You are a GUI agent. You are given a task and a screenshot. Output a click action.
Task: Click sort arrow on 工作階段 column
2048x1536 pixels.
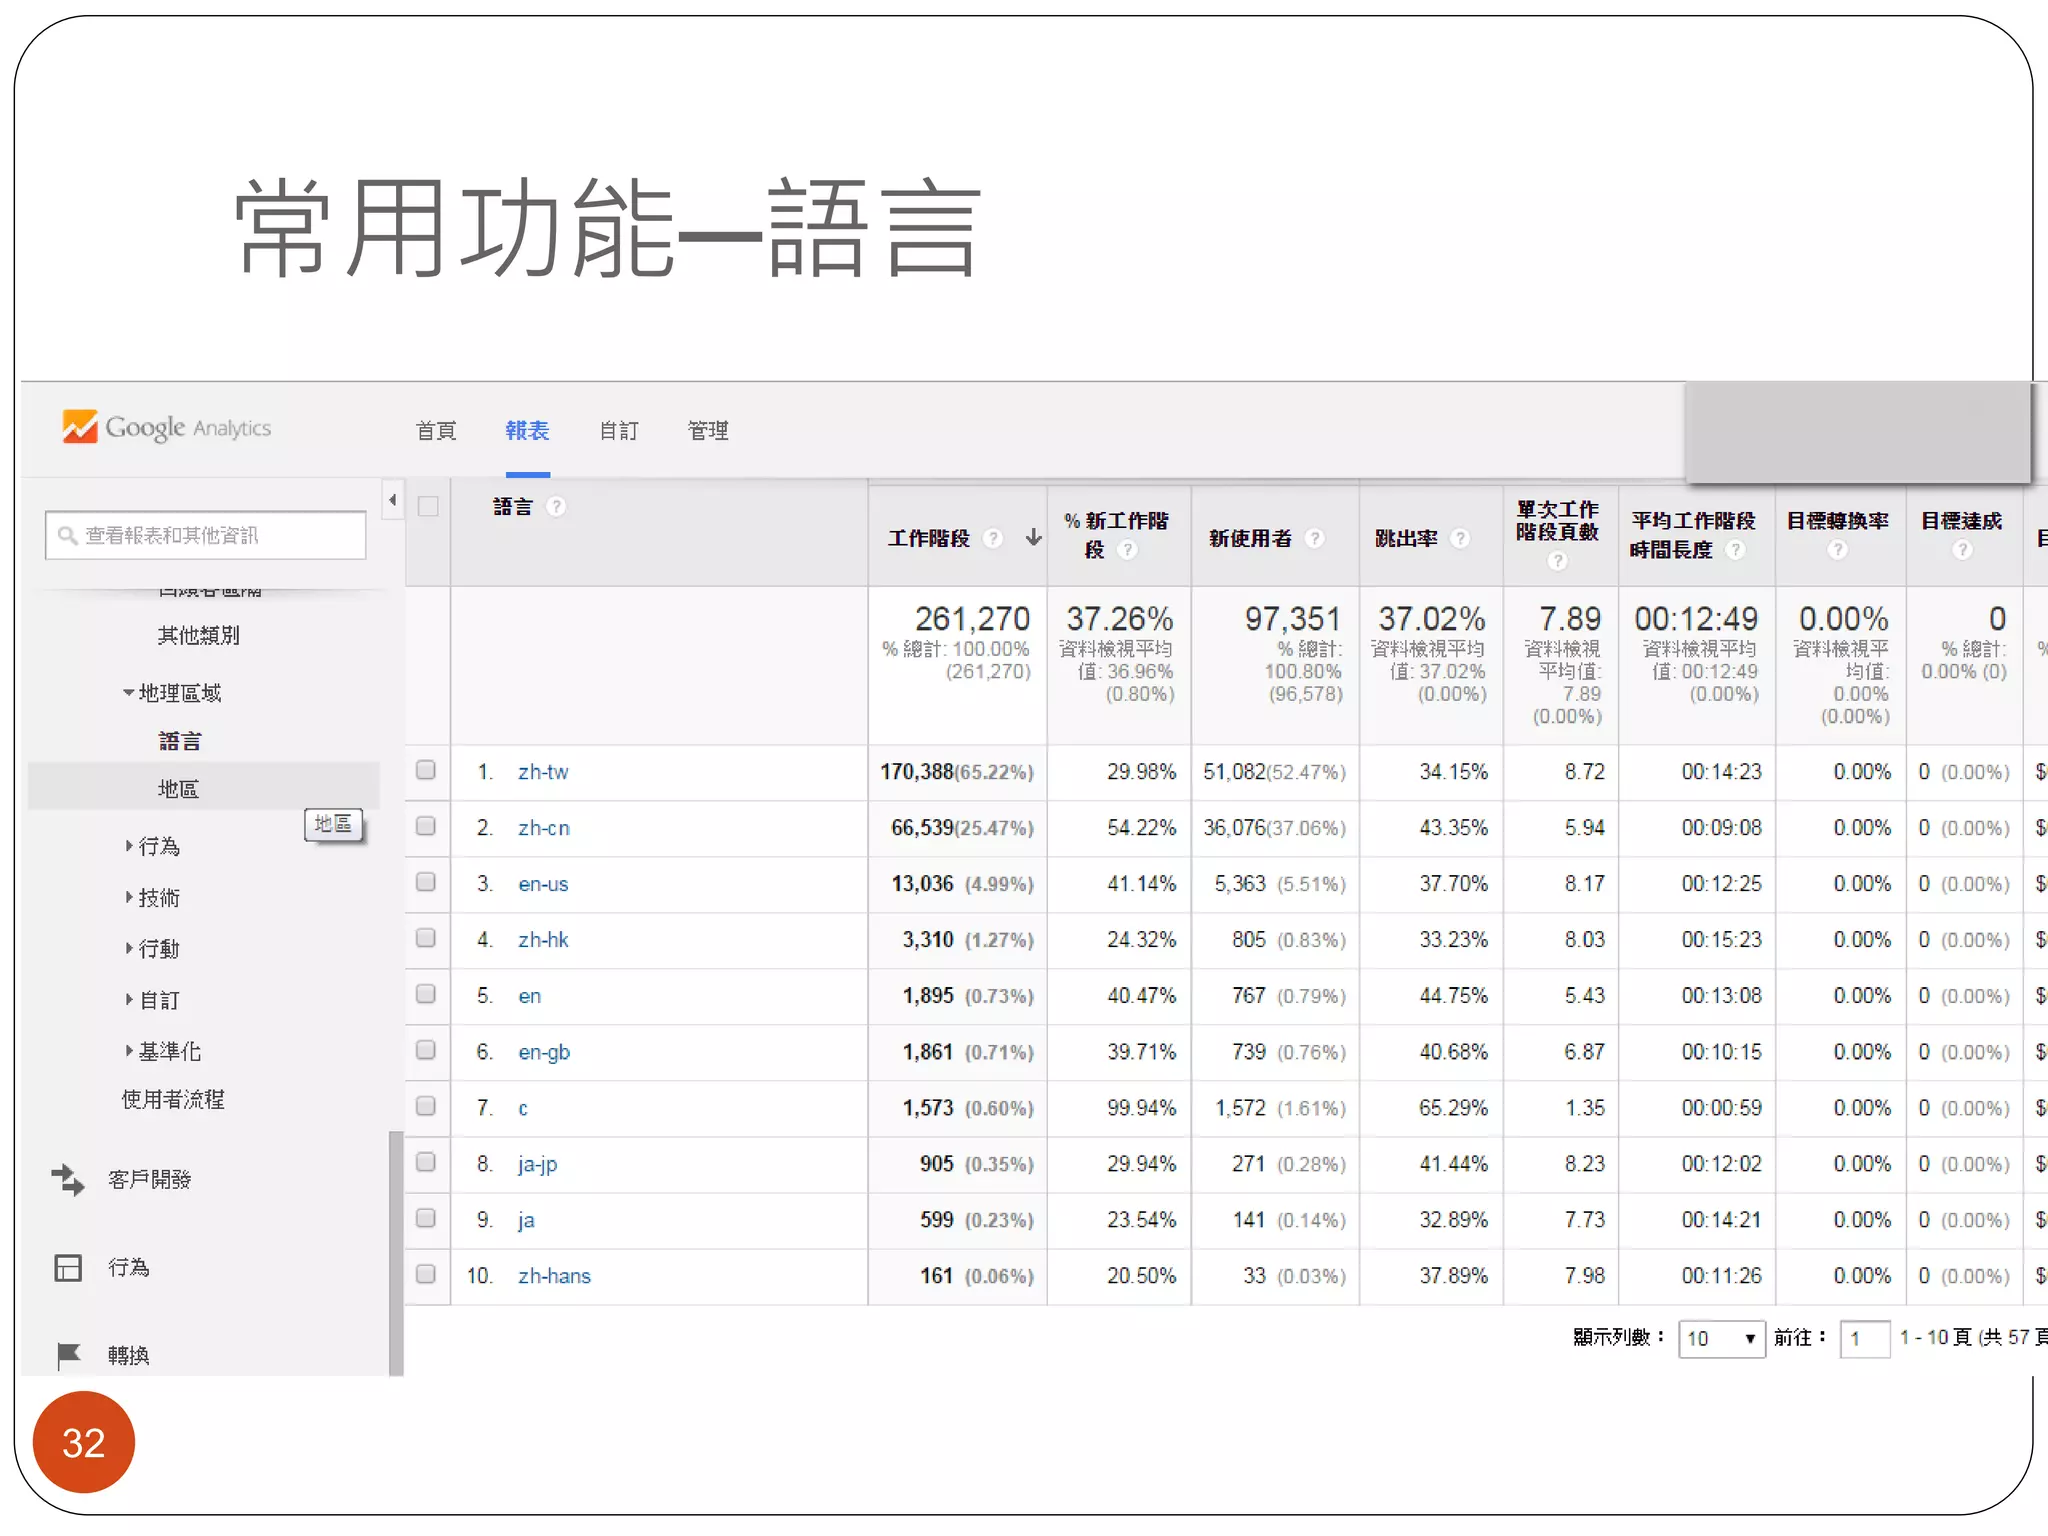(1034, 538)
